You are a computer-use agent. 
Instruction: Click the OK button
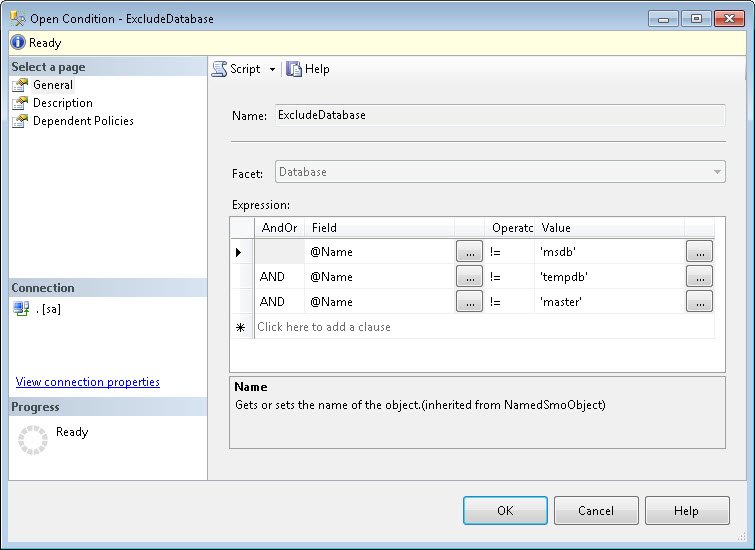(x=505, y=511)
